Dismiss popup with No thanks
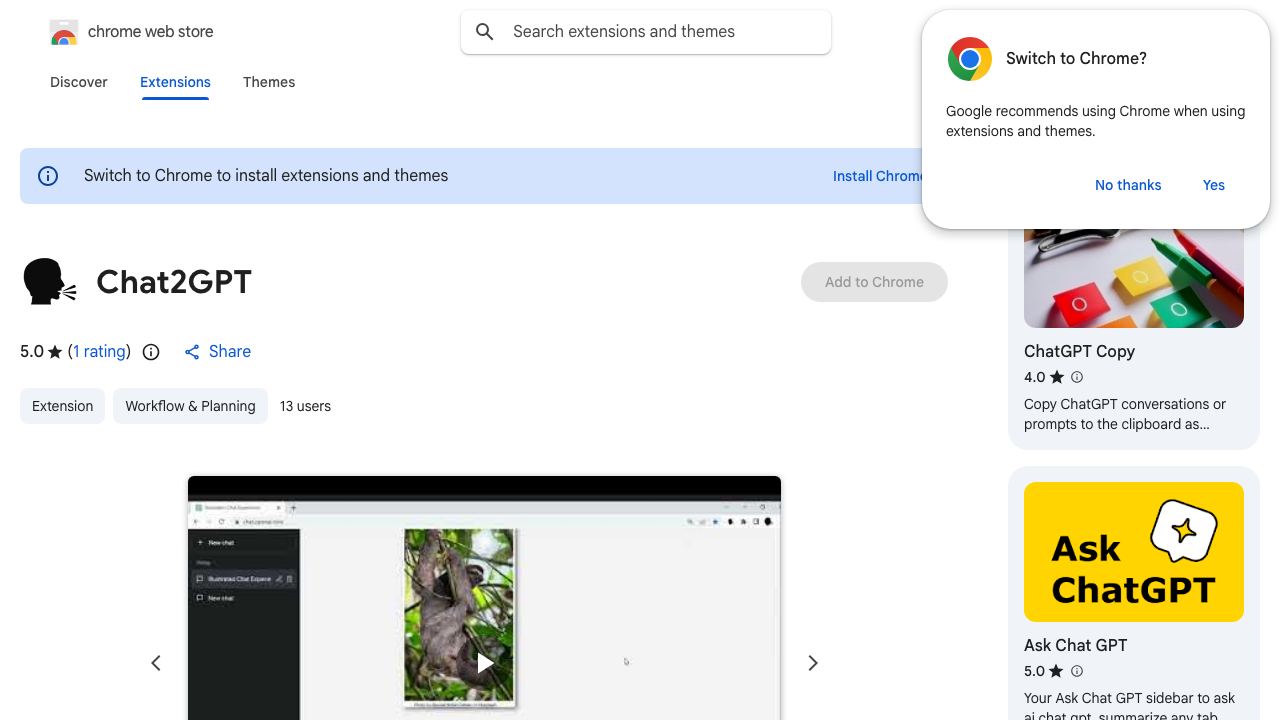 tap(1128, 185)
